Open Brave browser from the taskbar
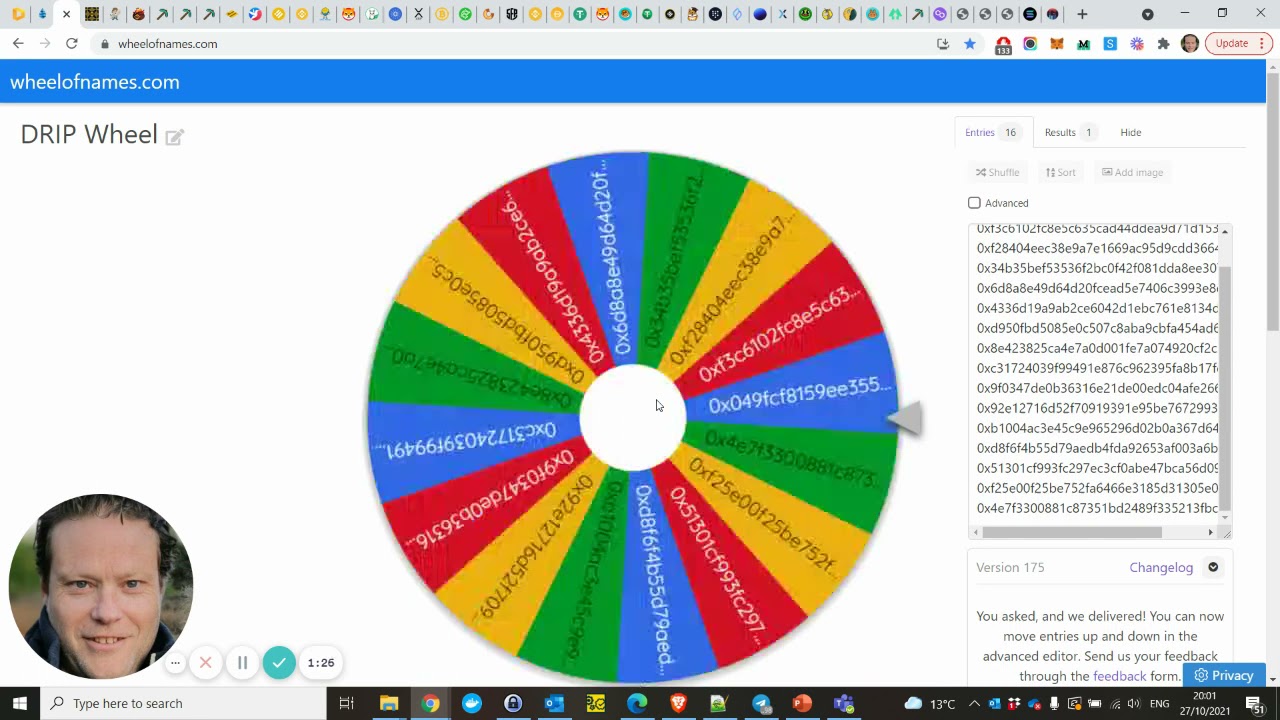The image size is (1280, 720). pyautogui.click(x=678, y=703)
